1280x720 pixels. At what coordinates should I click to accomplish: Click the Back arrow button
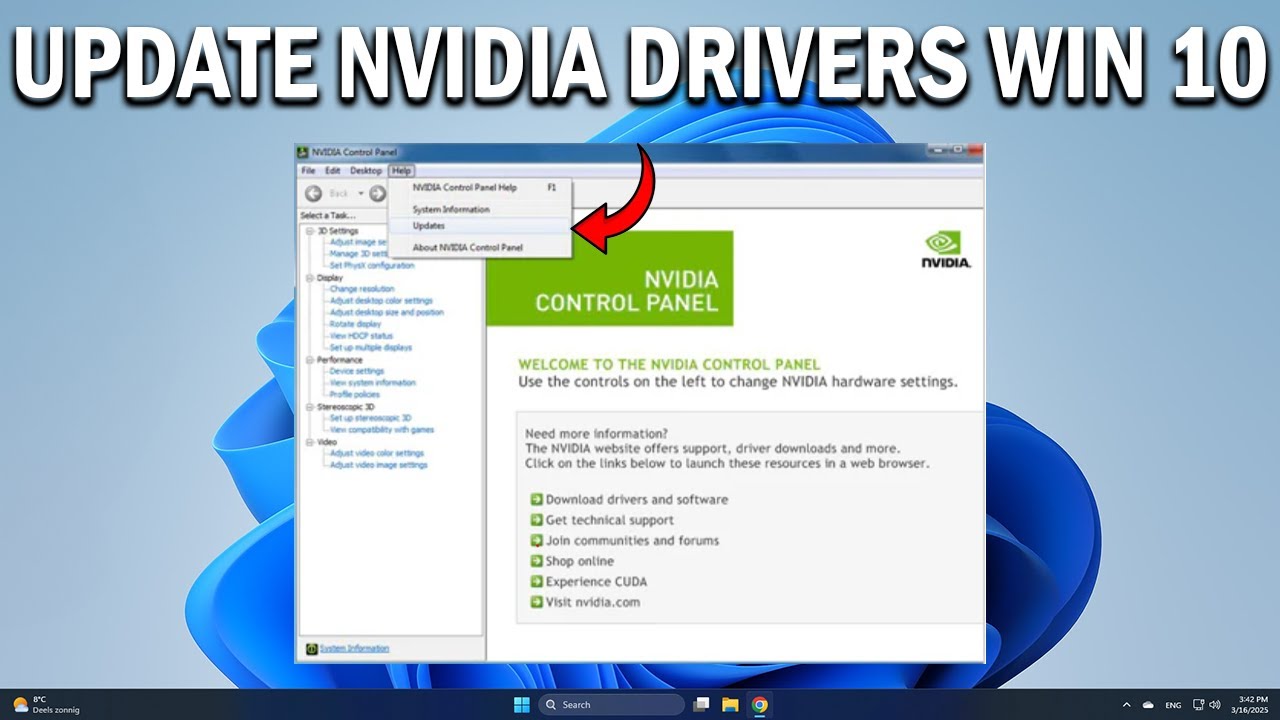pos(314,193)
